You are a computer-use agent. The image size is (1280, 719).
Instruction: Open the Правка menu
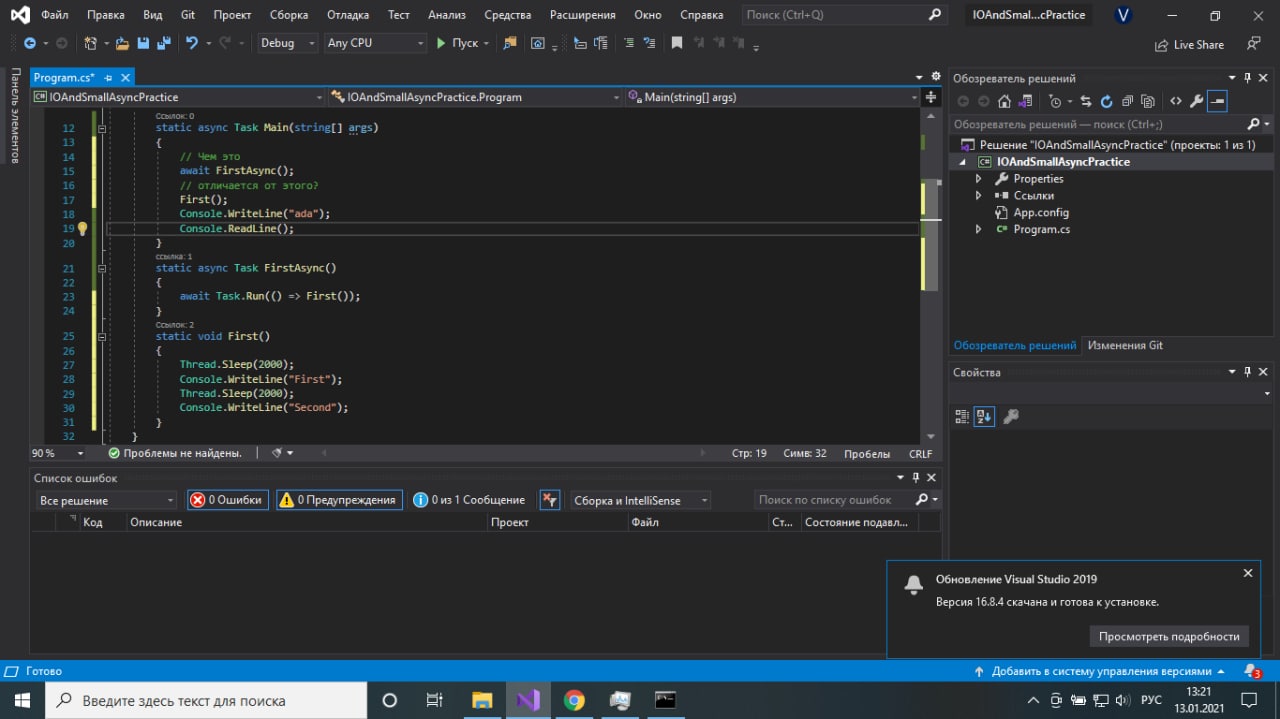[106, 15]
